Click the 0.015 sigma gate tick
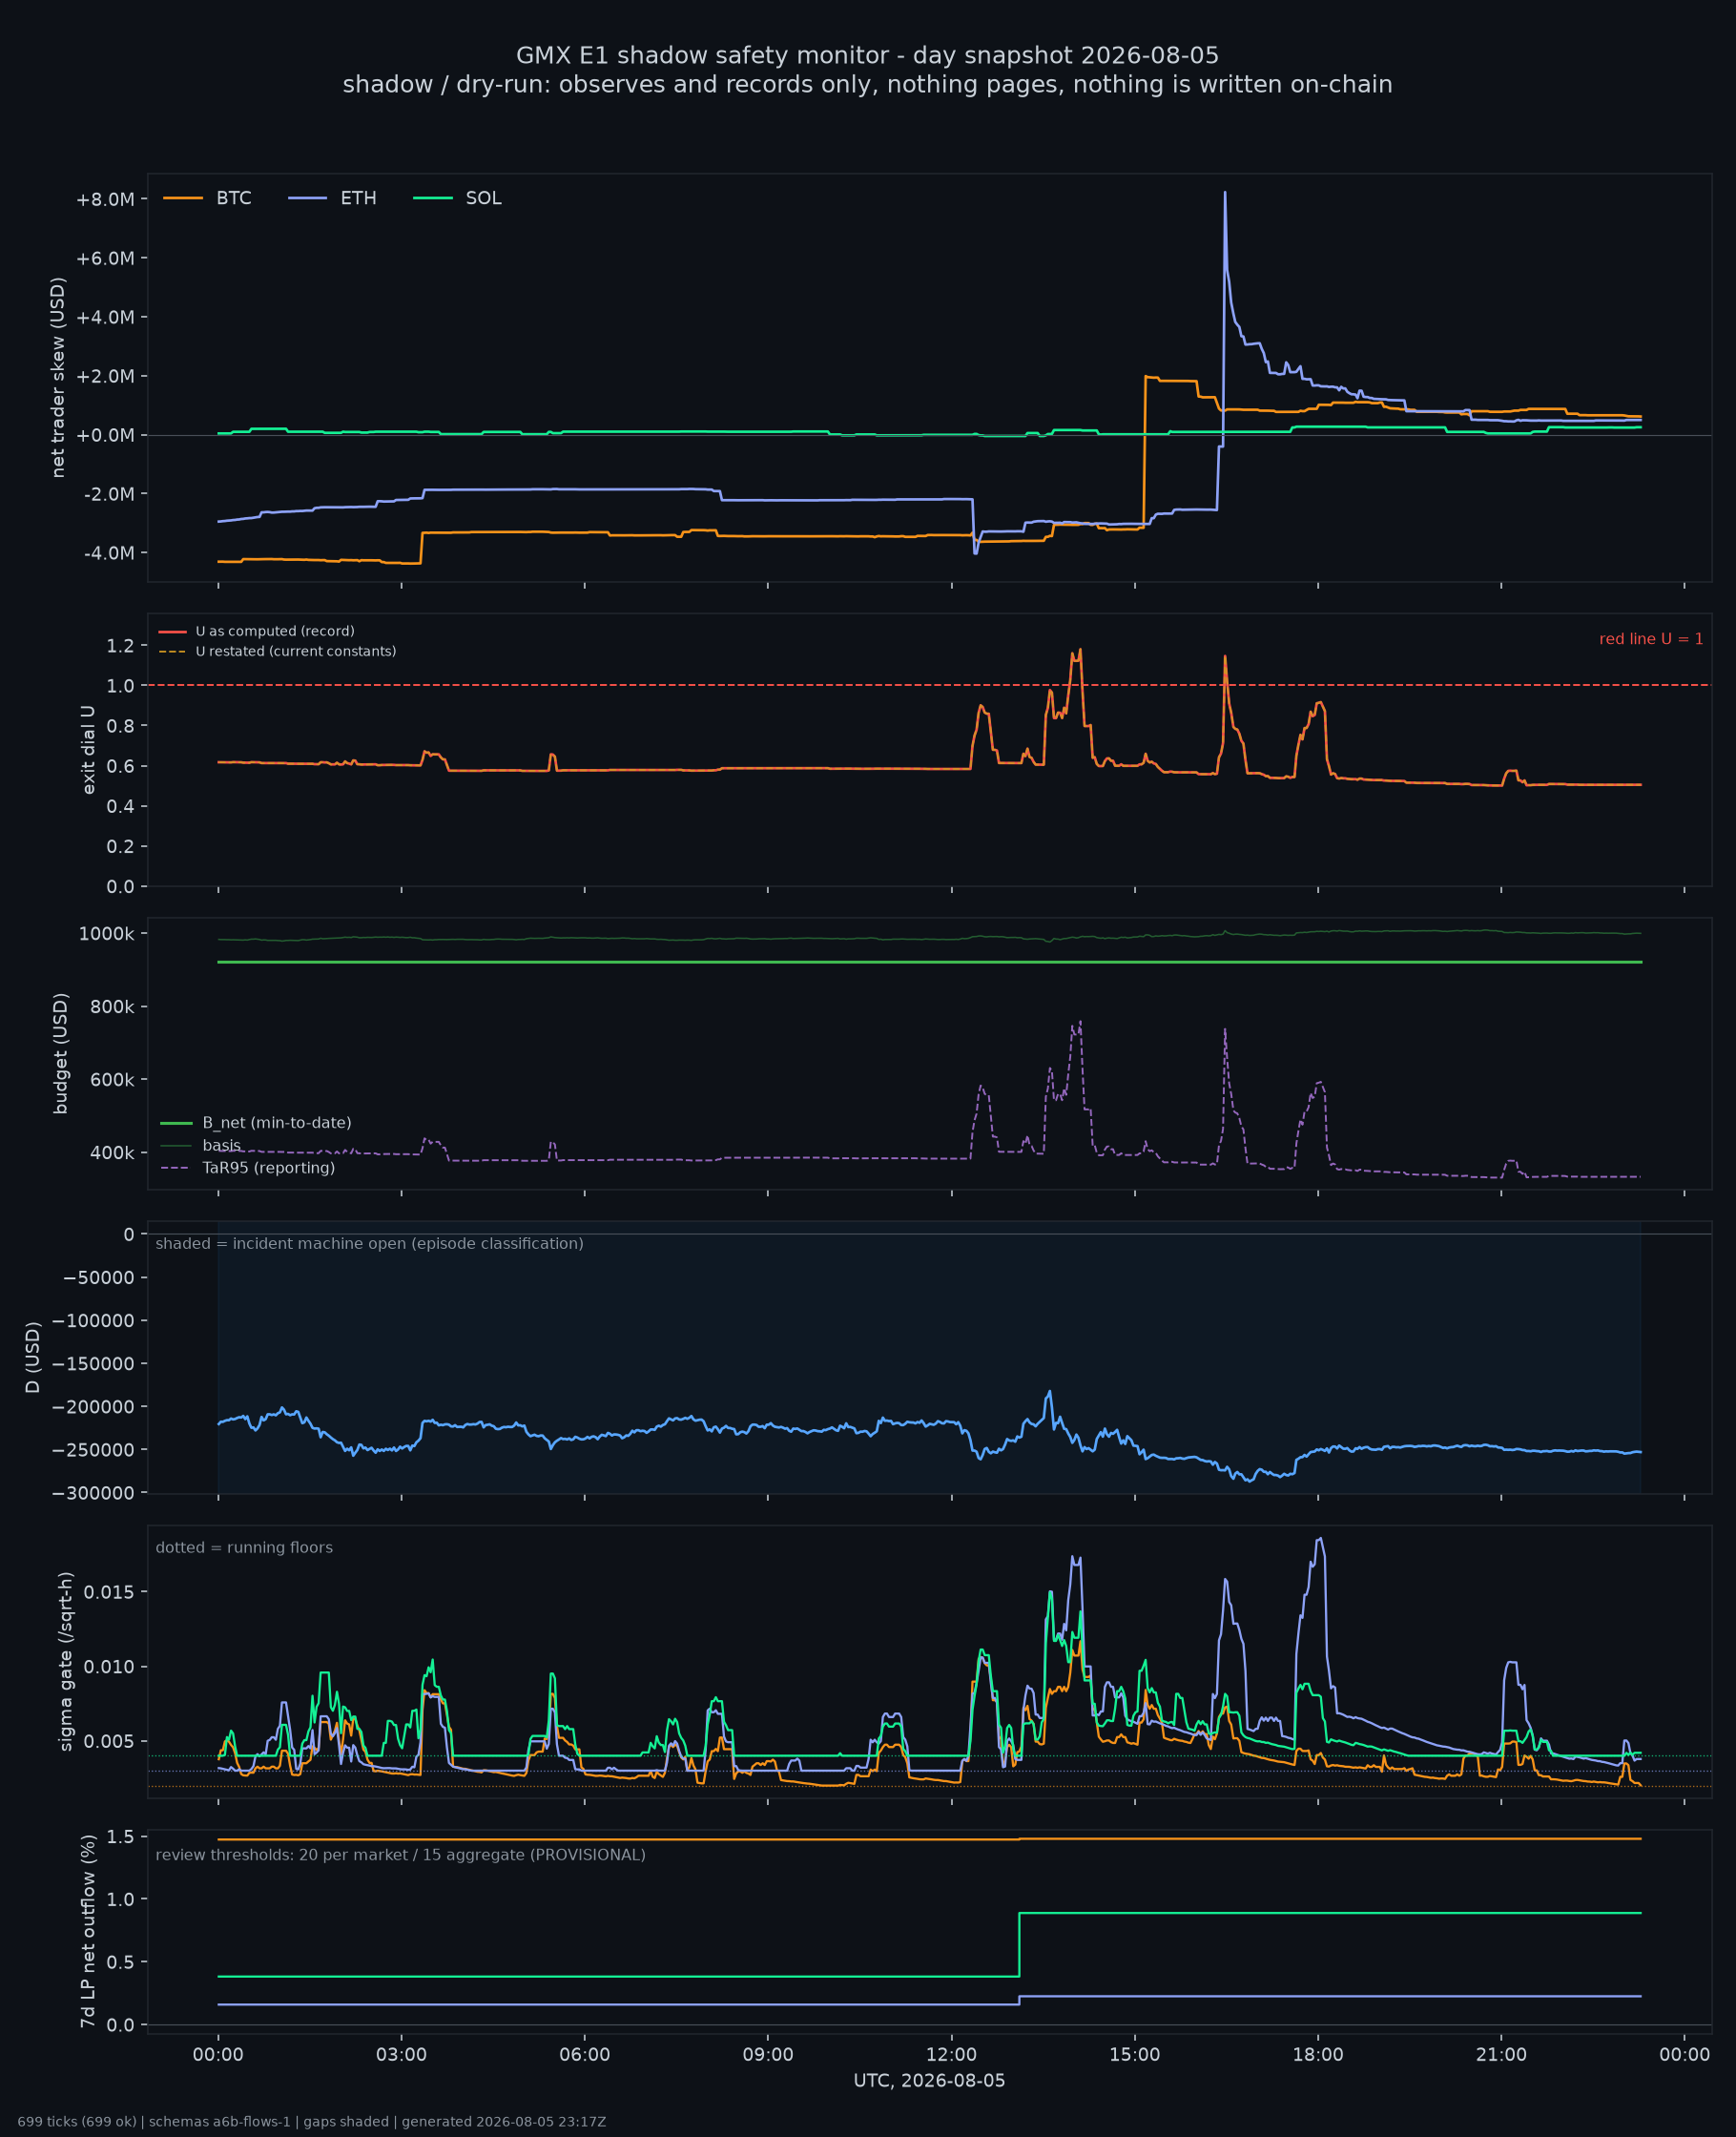This screenshot has width=1736, height=2137. tap(107, 1591)
